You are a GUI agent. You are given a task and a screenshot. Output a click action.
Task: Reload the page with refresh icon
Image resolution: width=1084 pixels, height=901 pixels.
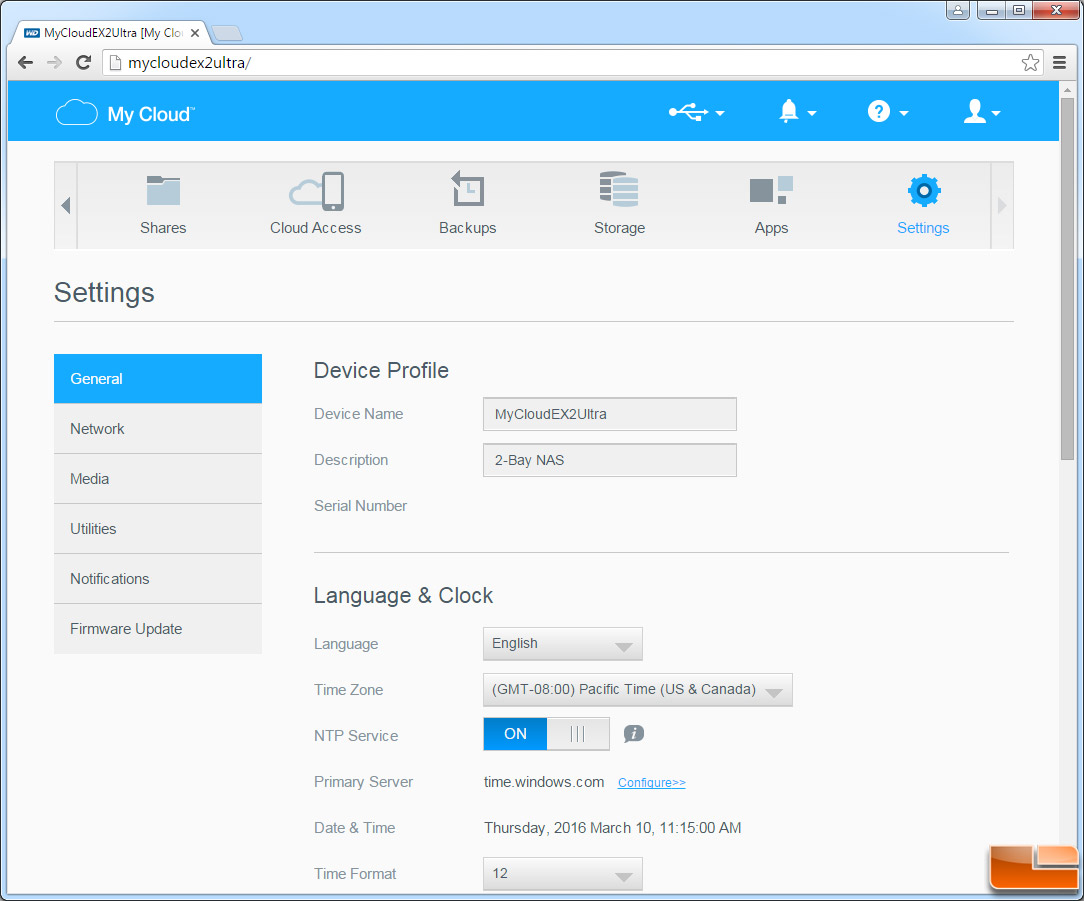coord(84,63)
